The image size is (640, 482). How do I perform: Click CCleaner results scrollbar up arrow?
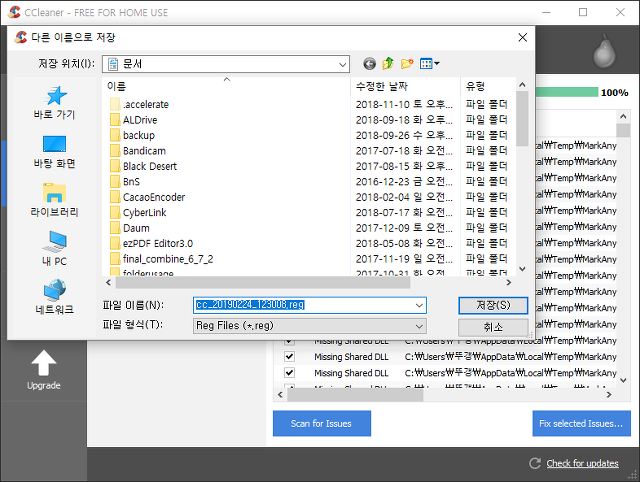623,117
